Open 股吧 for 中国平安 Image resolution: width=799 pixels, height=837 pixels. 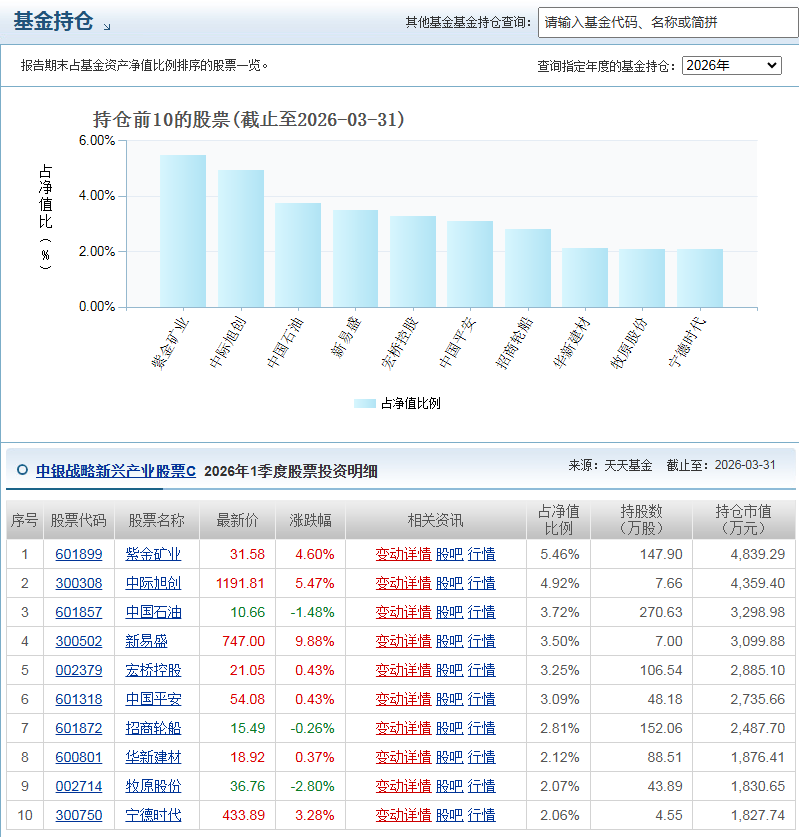point(449,699)
